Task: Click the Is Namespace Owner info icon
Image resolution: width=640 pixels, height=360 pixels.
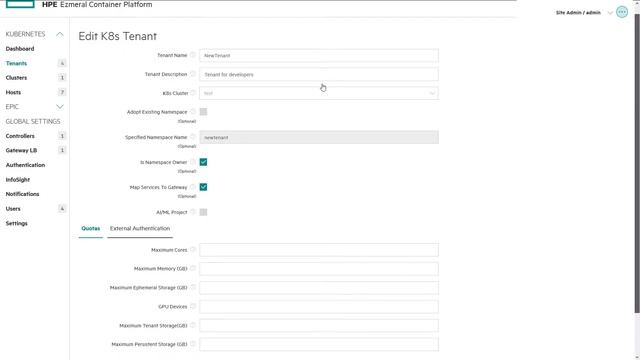Action: 193,162
